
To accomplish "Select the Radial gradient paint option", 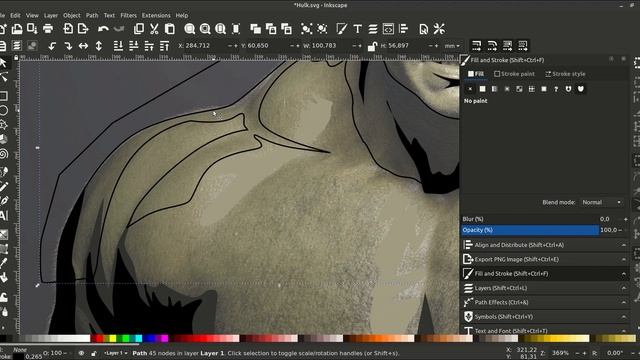I will [x=507, y=89].
